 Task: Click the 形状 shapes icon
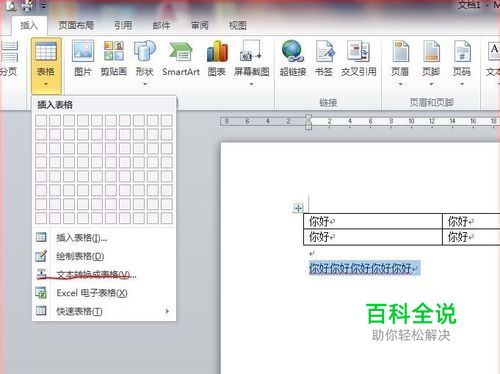145,51
